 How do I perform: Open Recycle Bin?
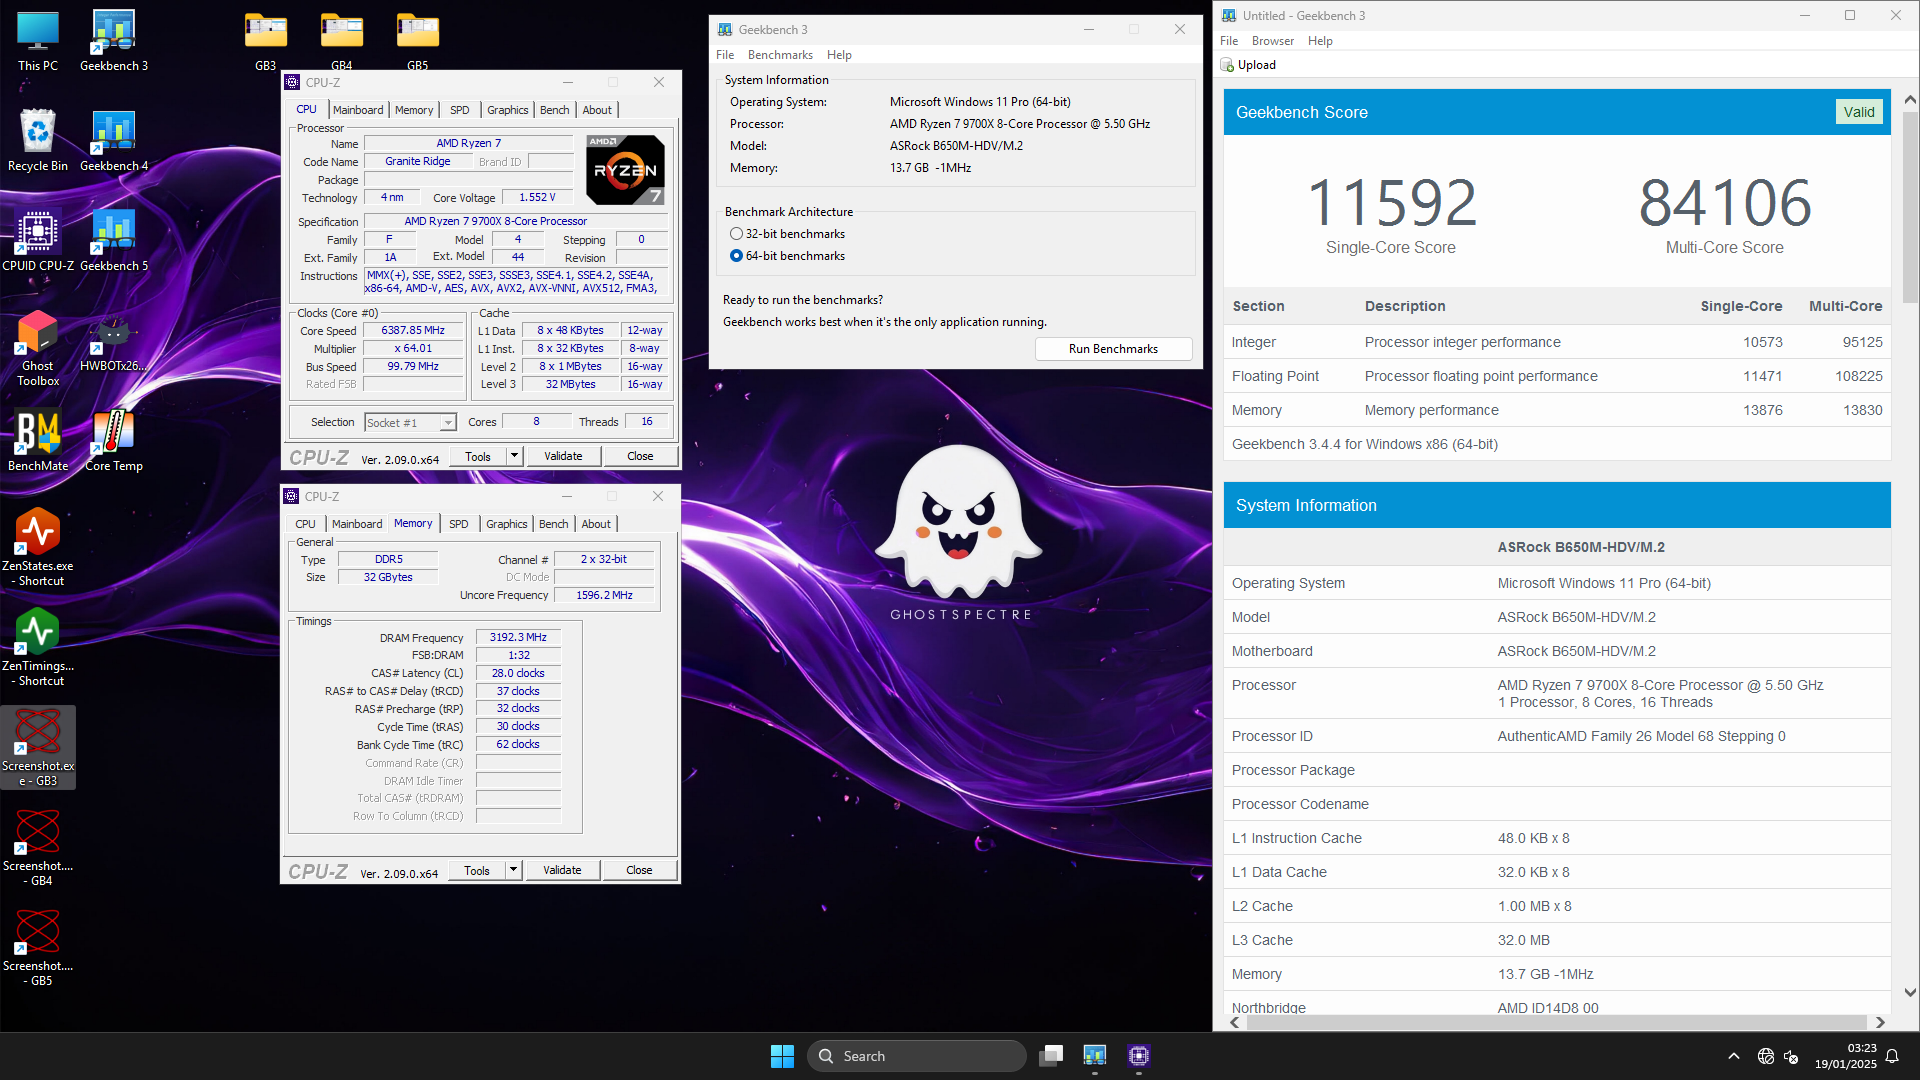tap(38, 141)
